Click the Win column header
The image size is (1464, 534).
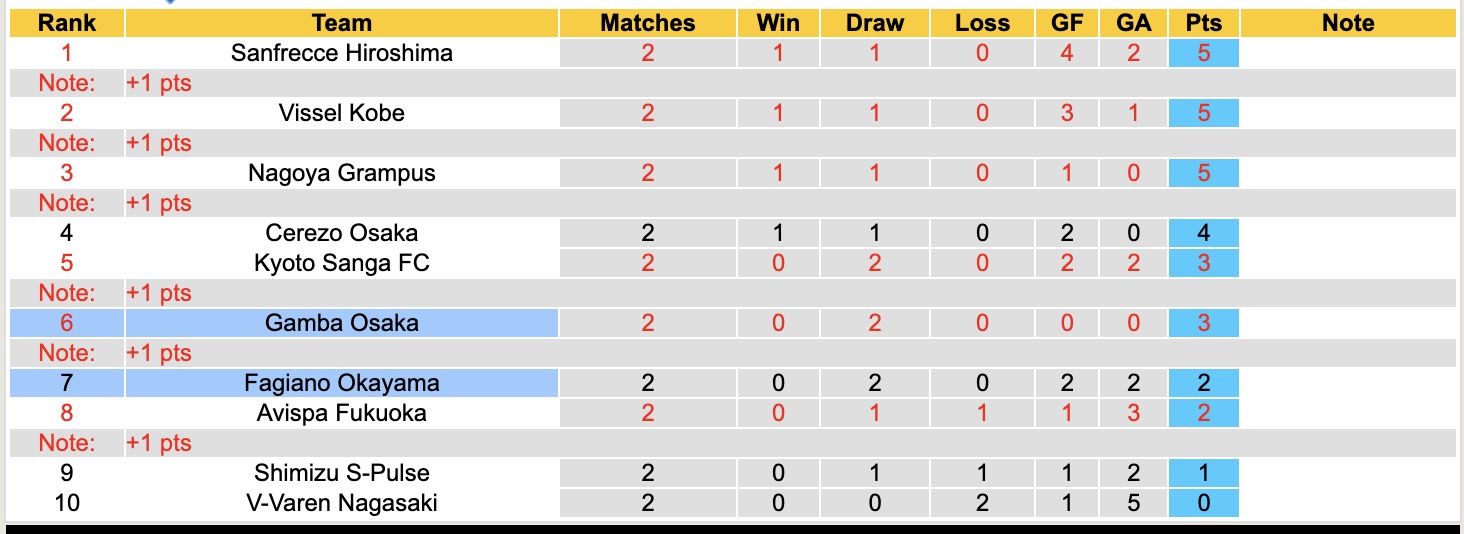[778, 23]
